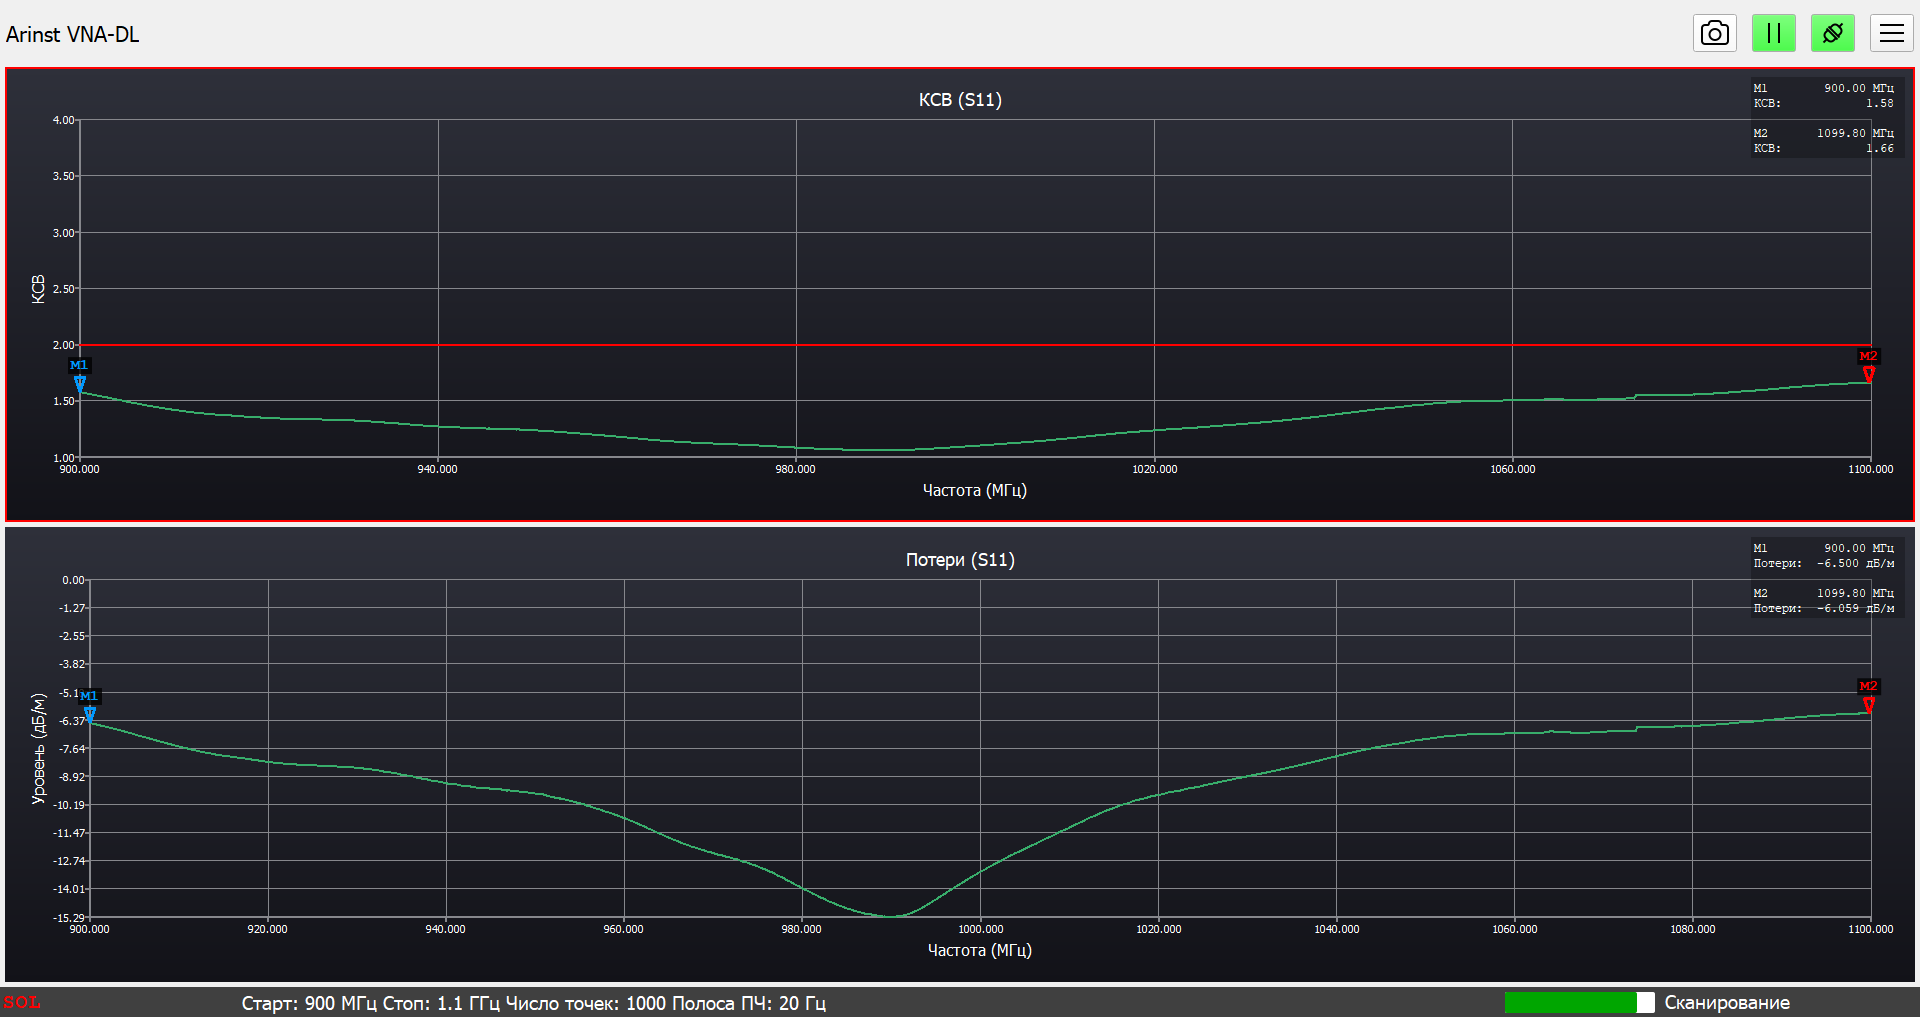Click blue M1 marker on Потери chart
The image size is (1920, 1017).
click(89, 705)
